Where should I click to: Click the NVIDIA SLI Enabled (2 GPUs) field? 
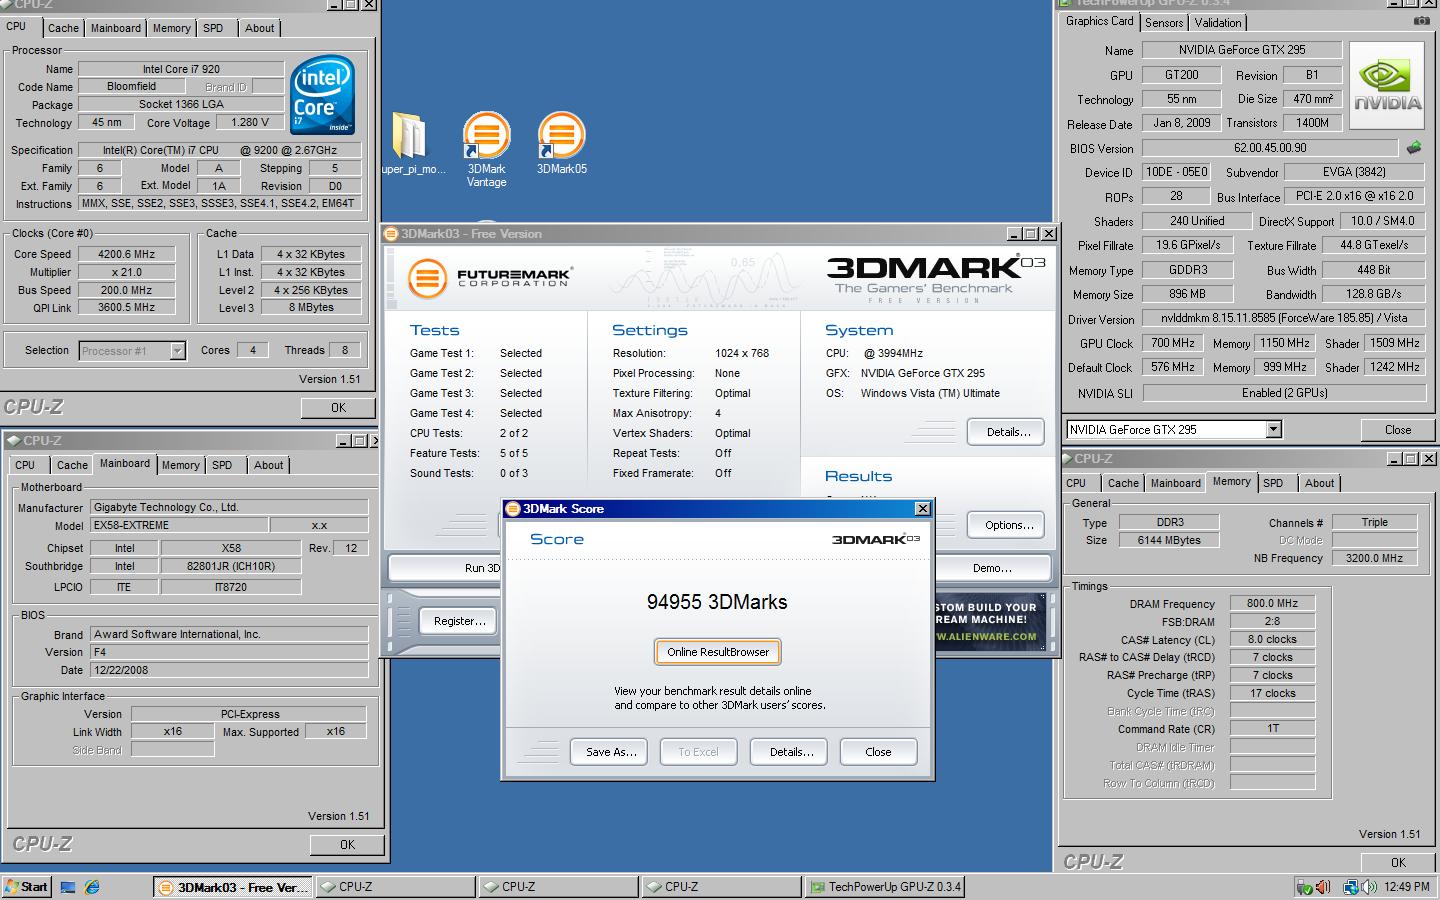(x=1284, y=393)
